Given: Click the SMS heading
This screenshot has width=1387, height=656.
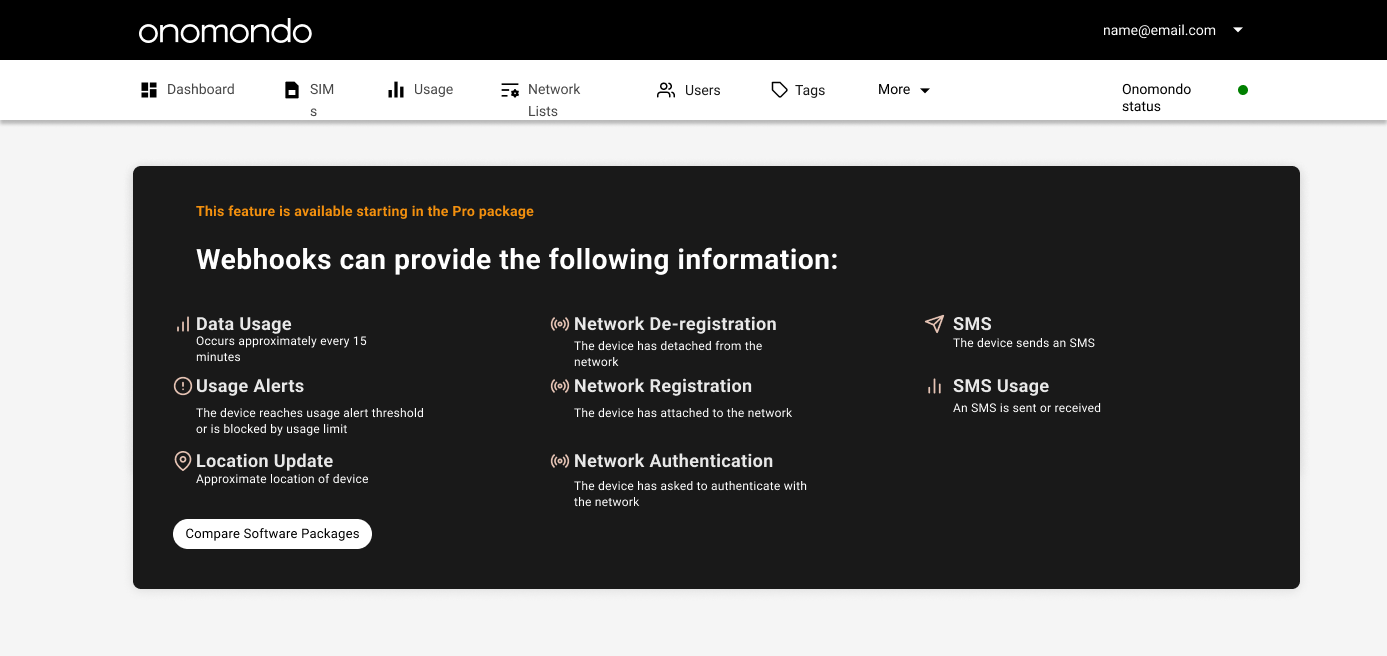Looking at the screenshot, I should [972, 324].
